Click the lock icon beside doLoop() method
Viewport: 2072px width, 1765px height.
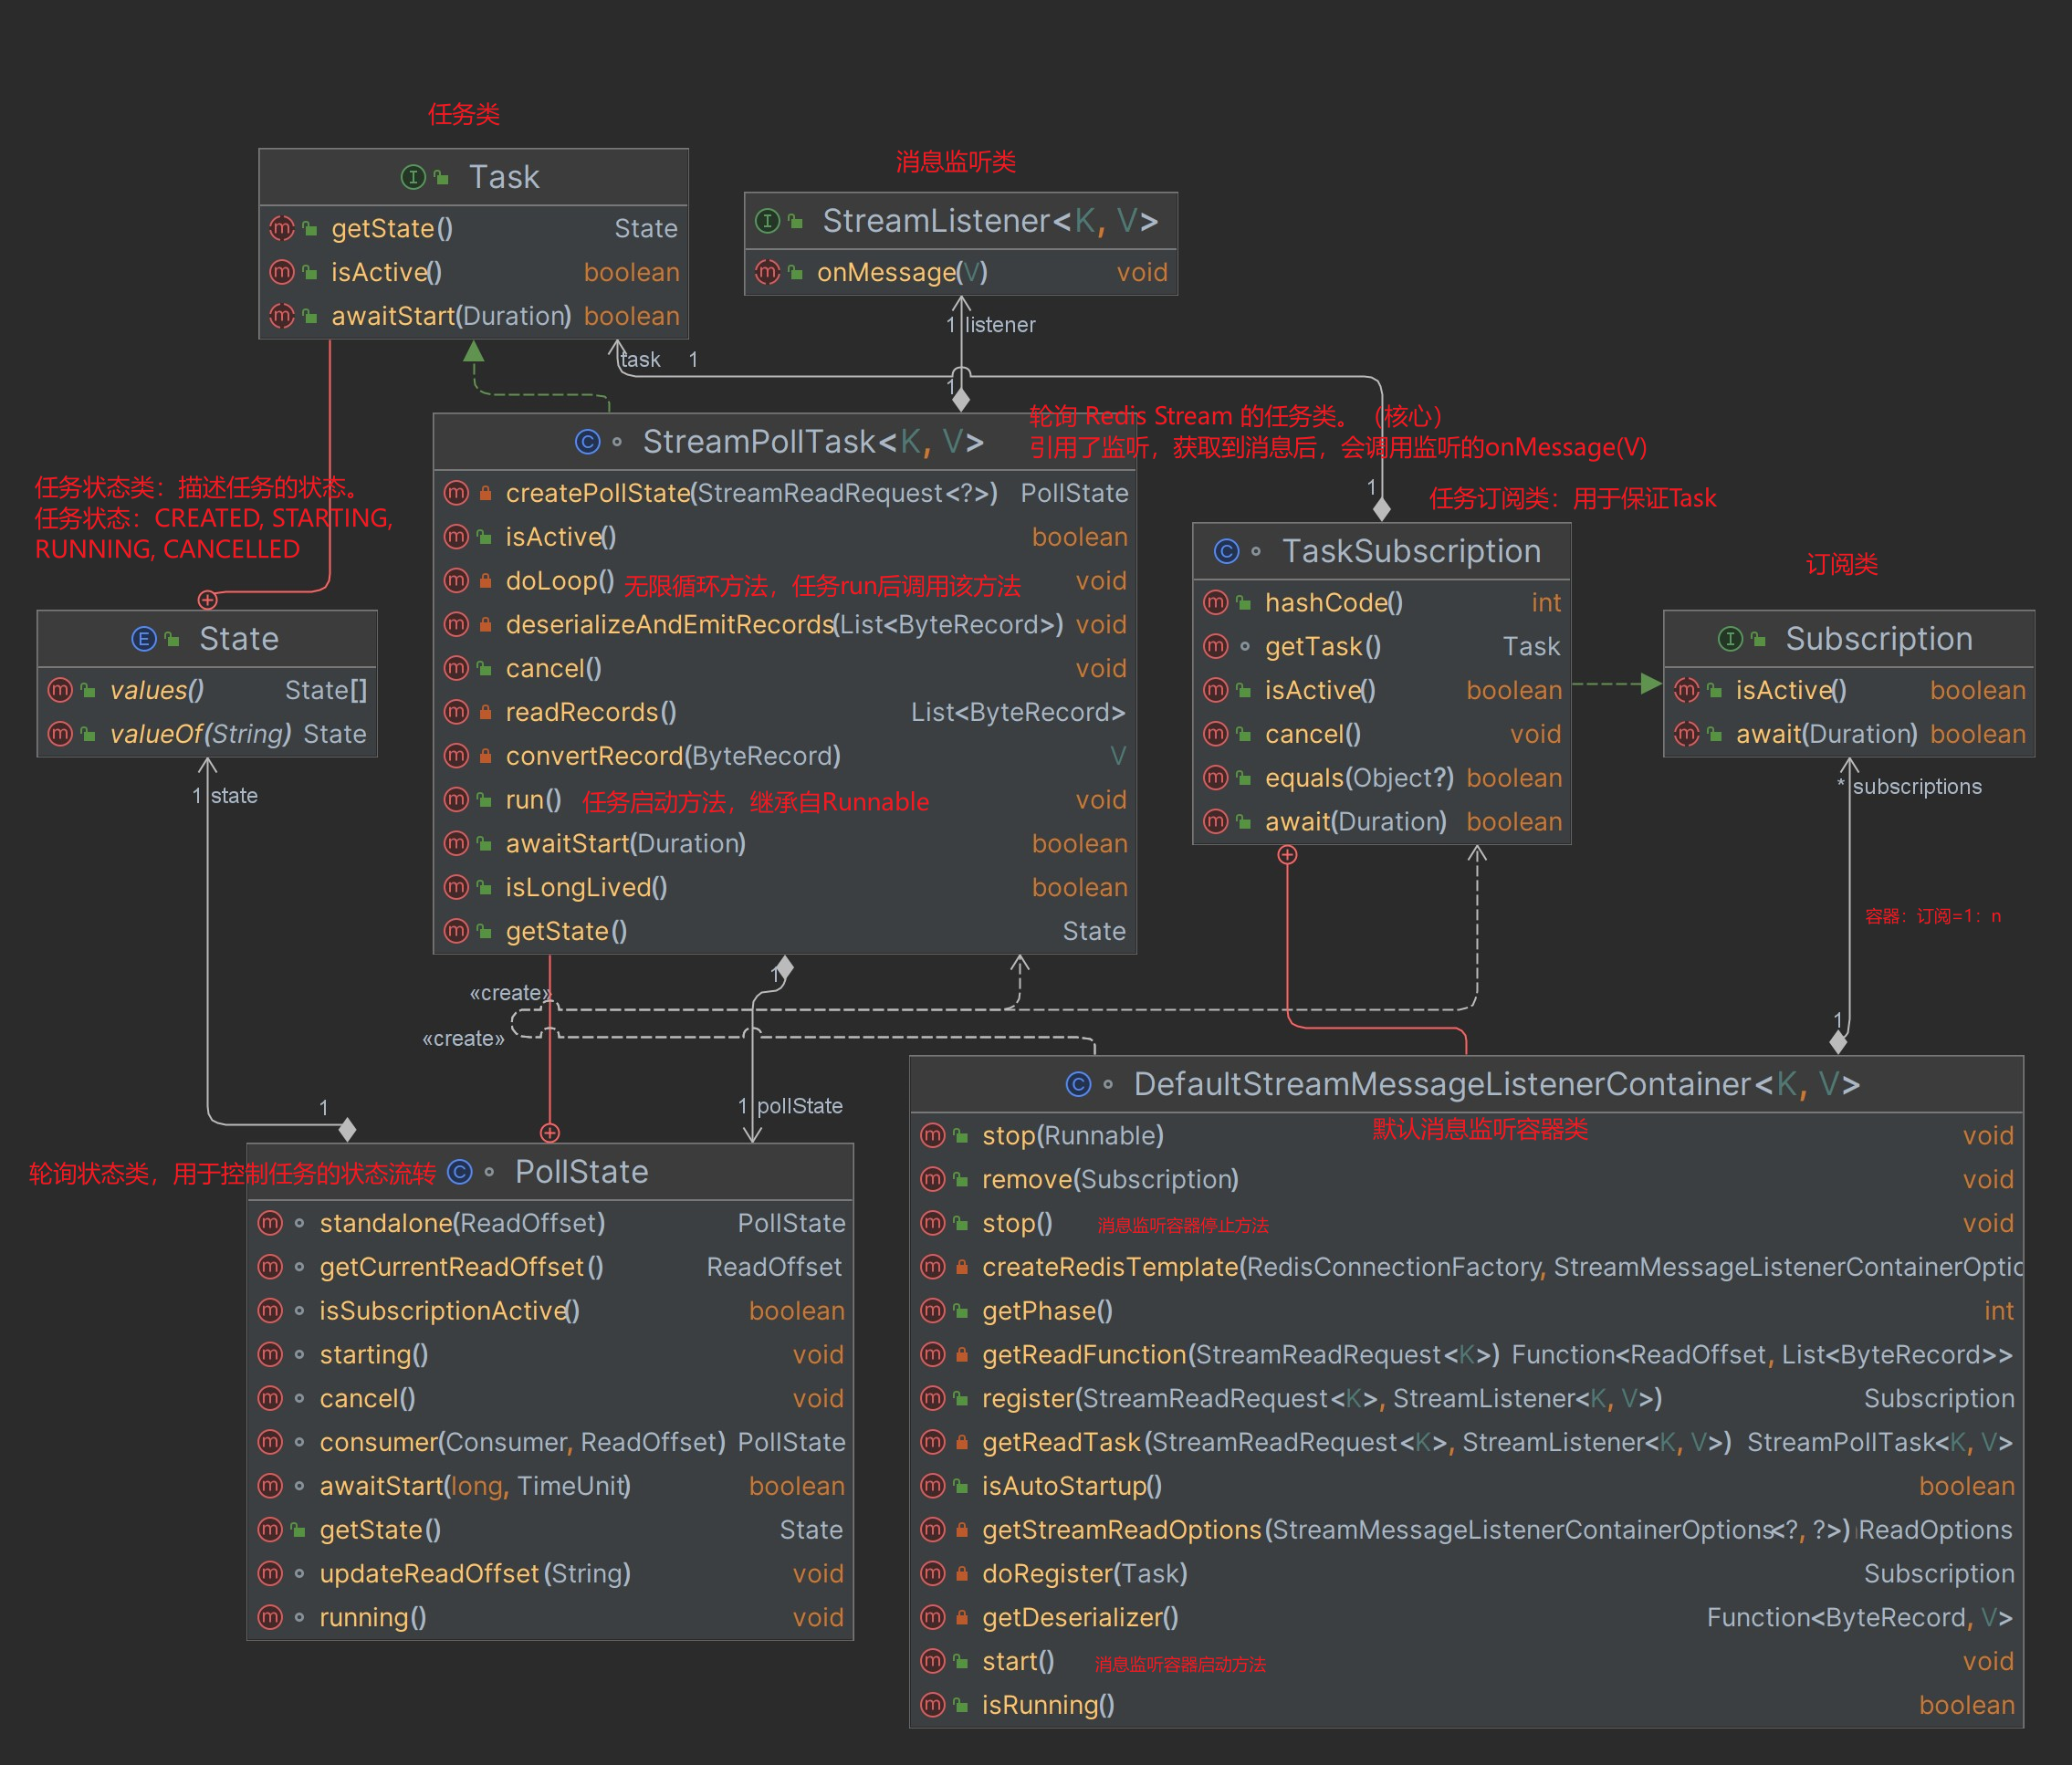pyautogui.click(x=485, y=581)
